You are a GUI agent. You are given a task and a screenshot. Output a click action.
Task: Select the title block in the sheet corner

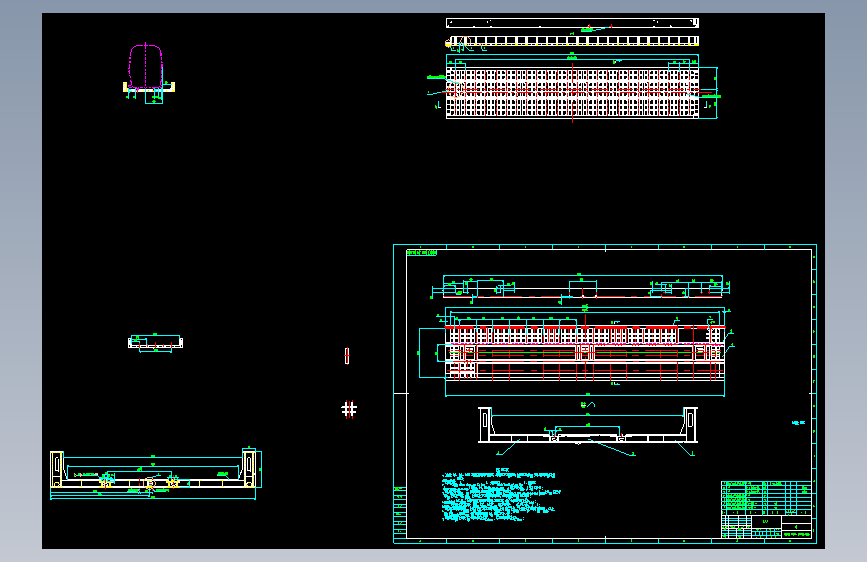766,509
